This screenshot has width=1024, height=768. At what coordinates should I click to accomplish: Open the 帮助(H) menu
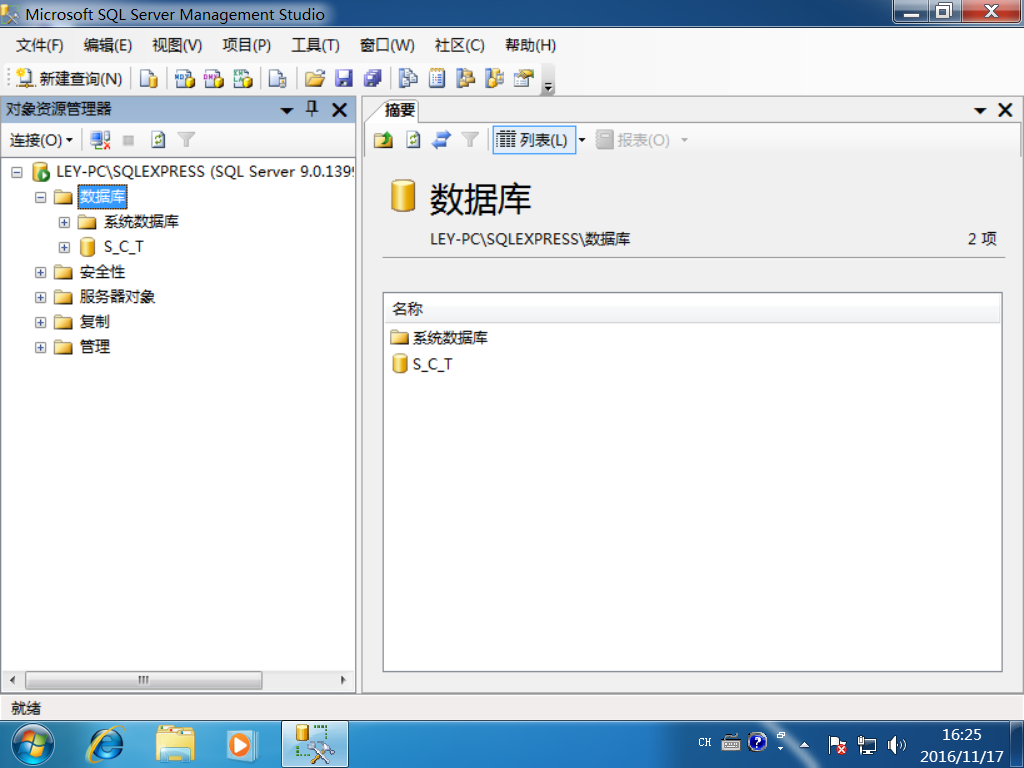530,45
